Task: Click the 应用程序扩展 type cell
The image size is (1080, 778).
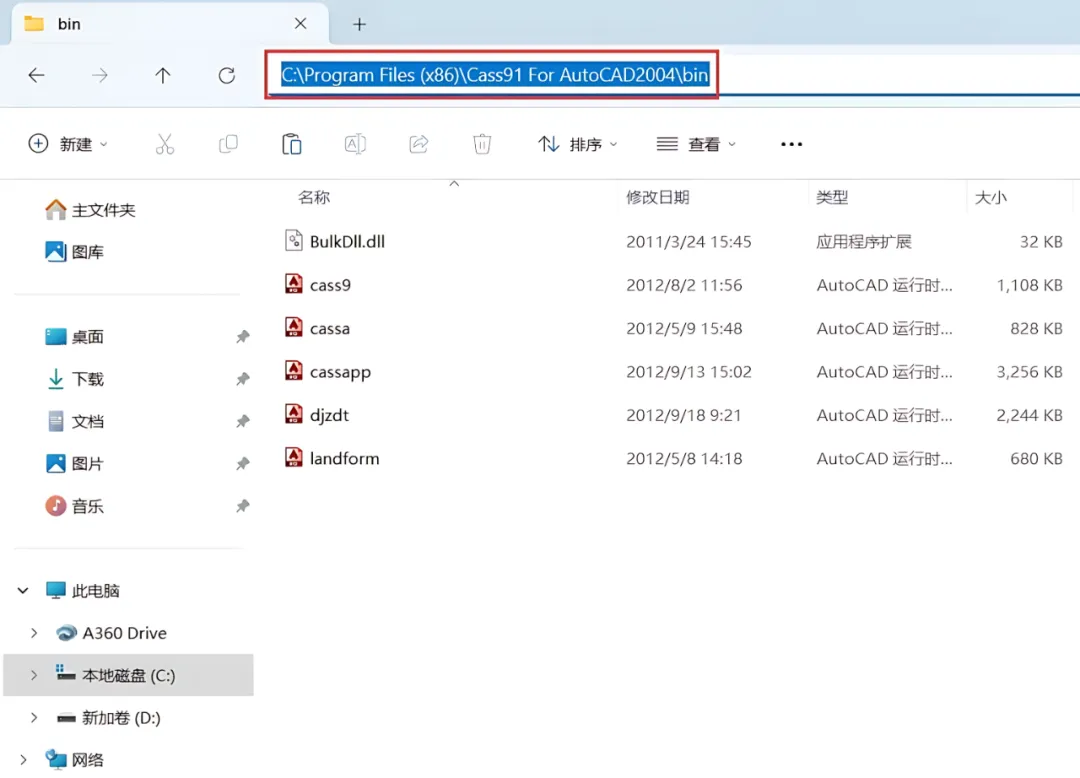Action: click(864, 242)
